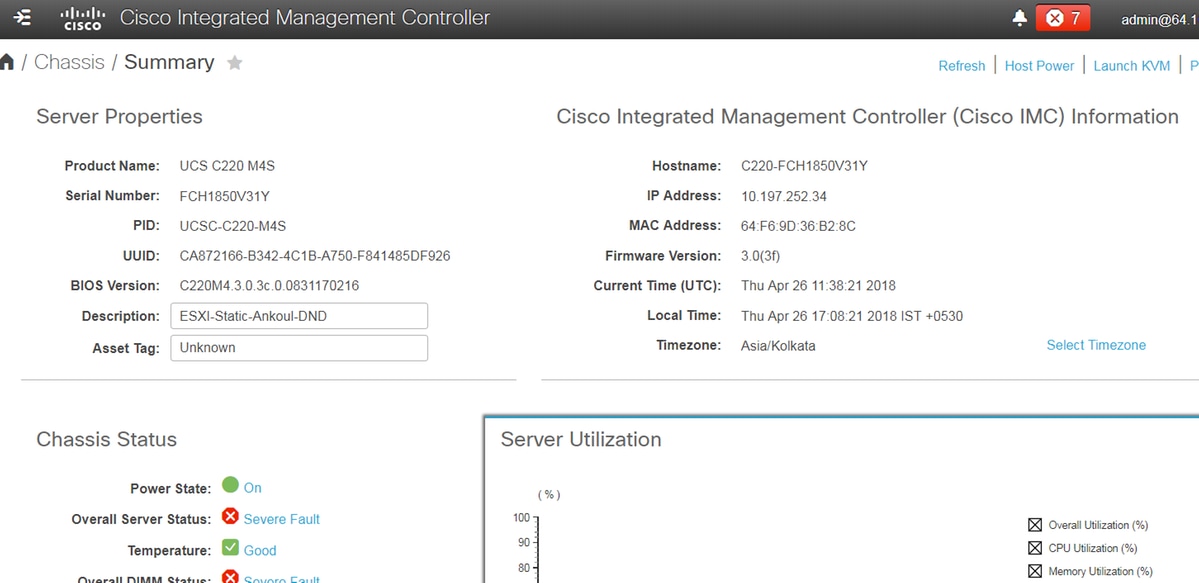Click the red fault count badge

[x=1063, y=18]
